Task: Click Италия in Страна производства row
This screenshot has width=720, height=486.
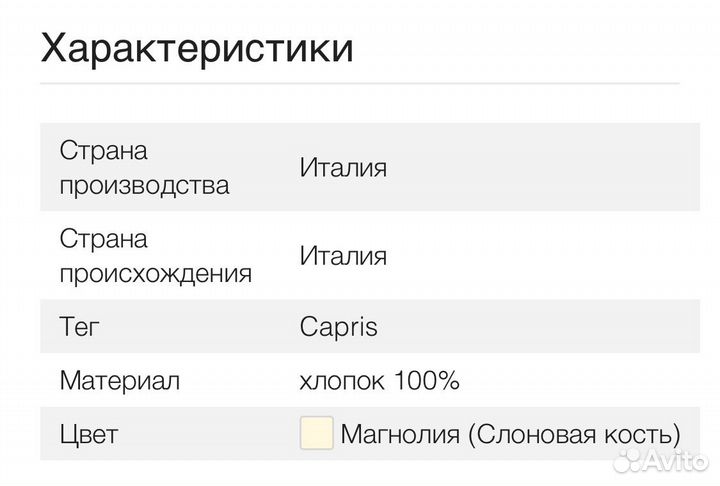Action: point(343,168)
